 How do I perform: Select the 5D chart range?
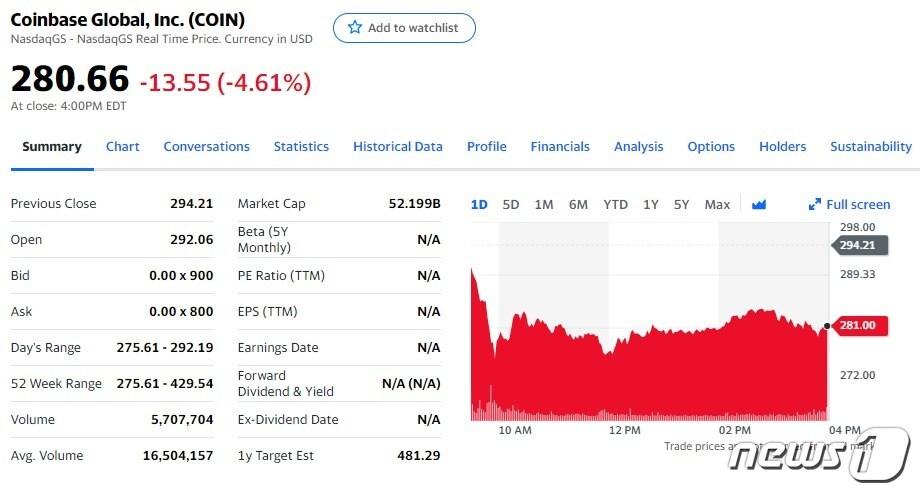(x=511, y=205)
